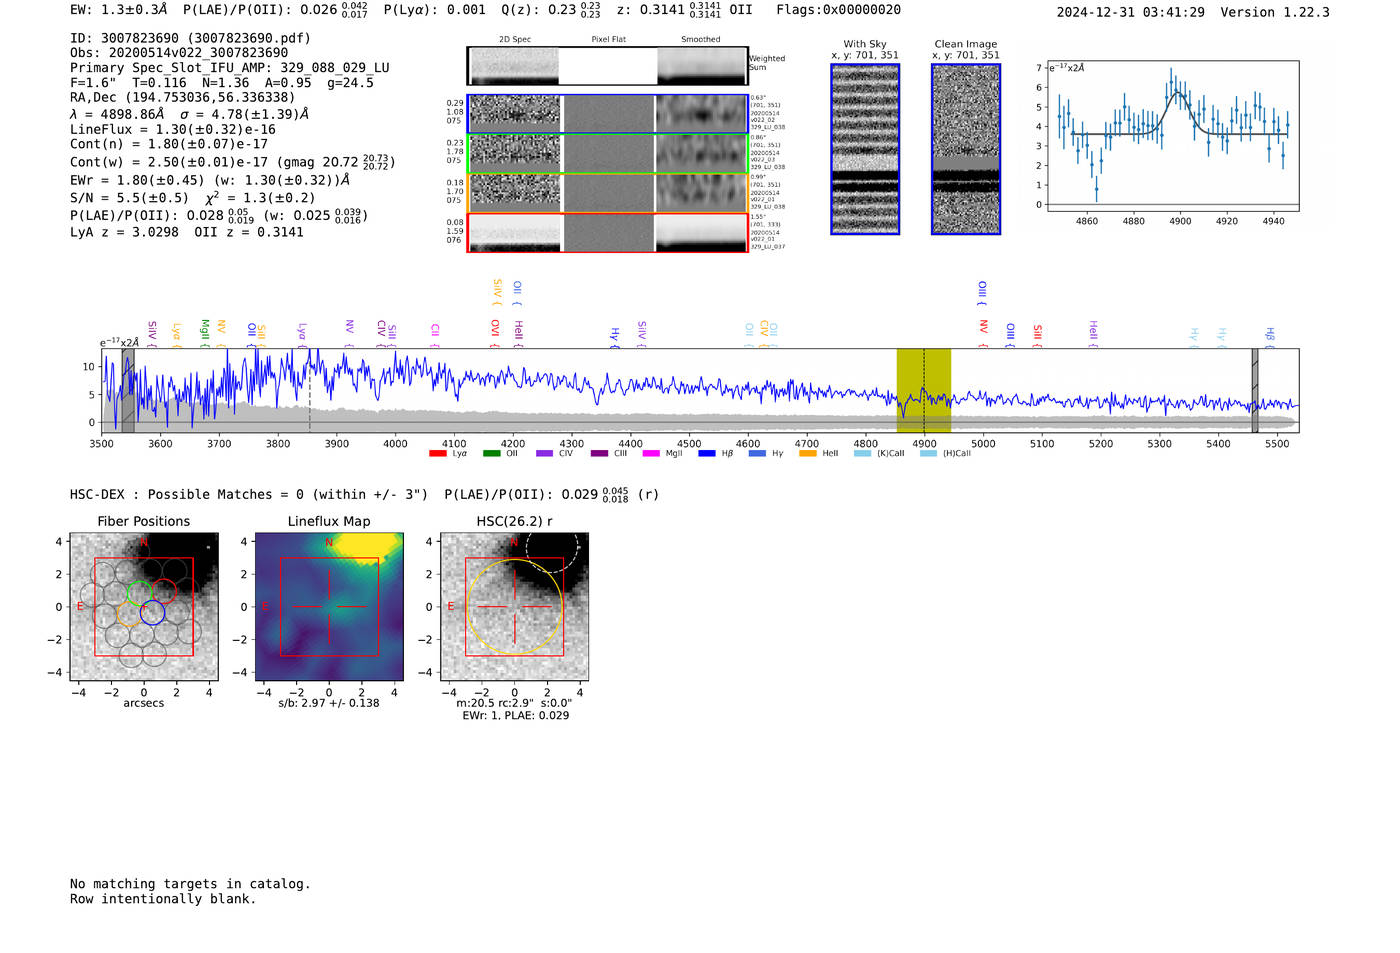Click 'Primary Spec_Slot_IFU_AMP: 329_088_029_LU' text
This screenshot has height=953, width=1400.
pos(230,68)
